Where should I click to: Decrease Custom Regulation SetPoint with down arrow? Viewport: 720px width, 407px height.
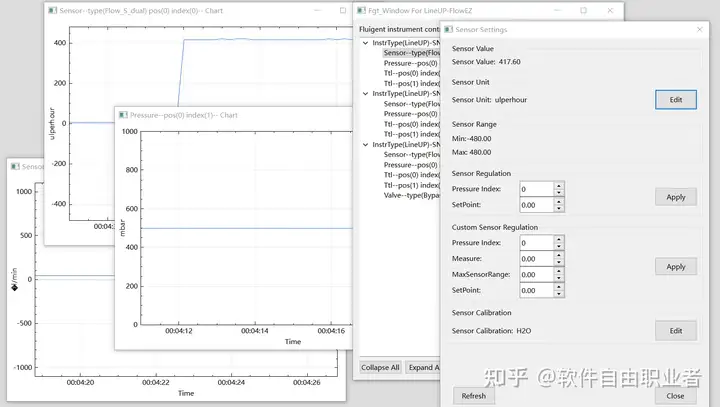559,294
